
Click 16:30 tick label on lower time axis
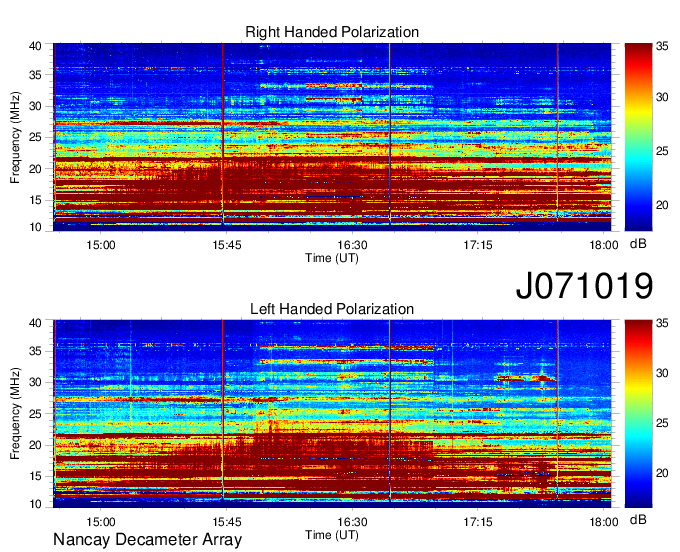[352, 522]
